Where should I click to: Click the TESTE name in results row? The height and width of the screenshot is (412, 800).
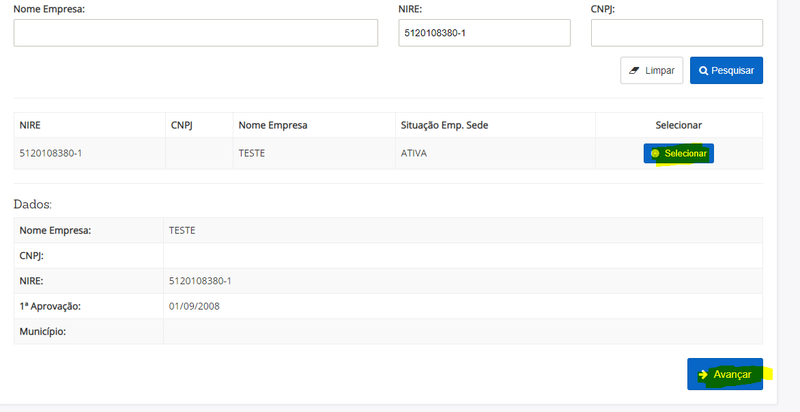(x=252, y=153)
